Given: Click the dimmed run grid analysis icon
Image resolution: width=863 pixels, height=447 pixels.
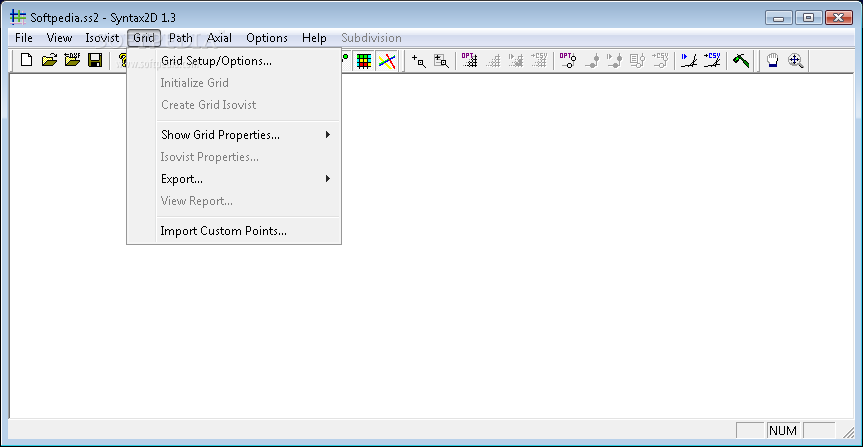Looking at the screenshot, I should tap(516, 61).
